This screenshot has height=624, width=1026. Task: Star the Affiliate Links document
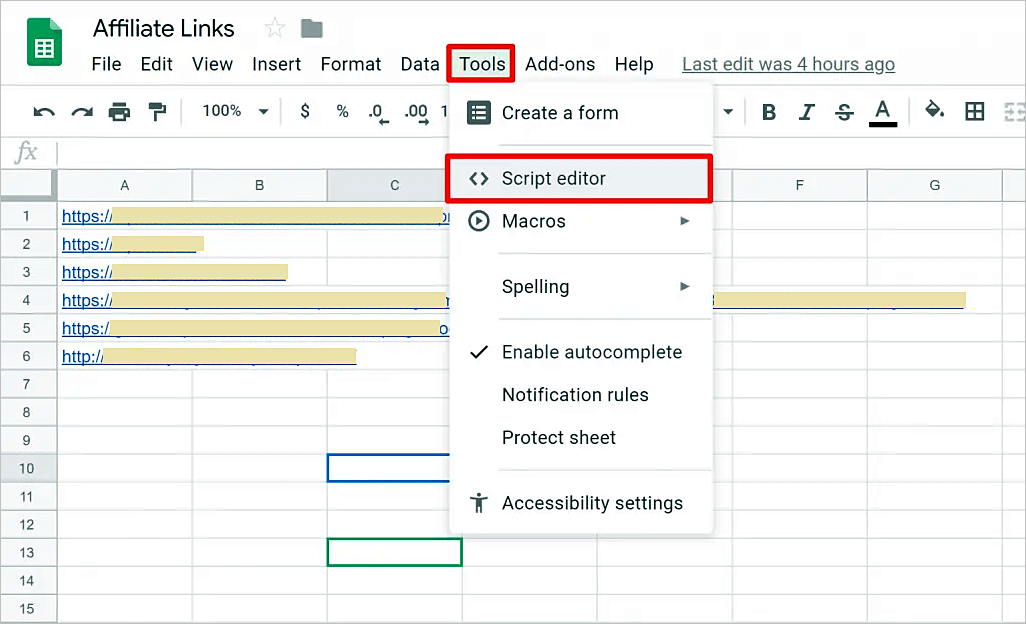coord(273,28)
